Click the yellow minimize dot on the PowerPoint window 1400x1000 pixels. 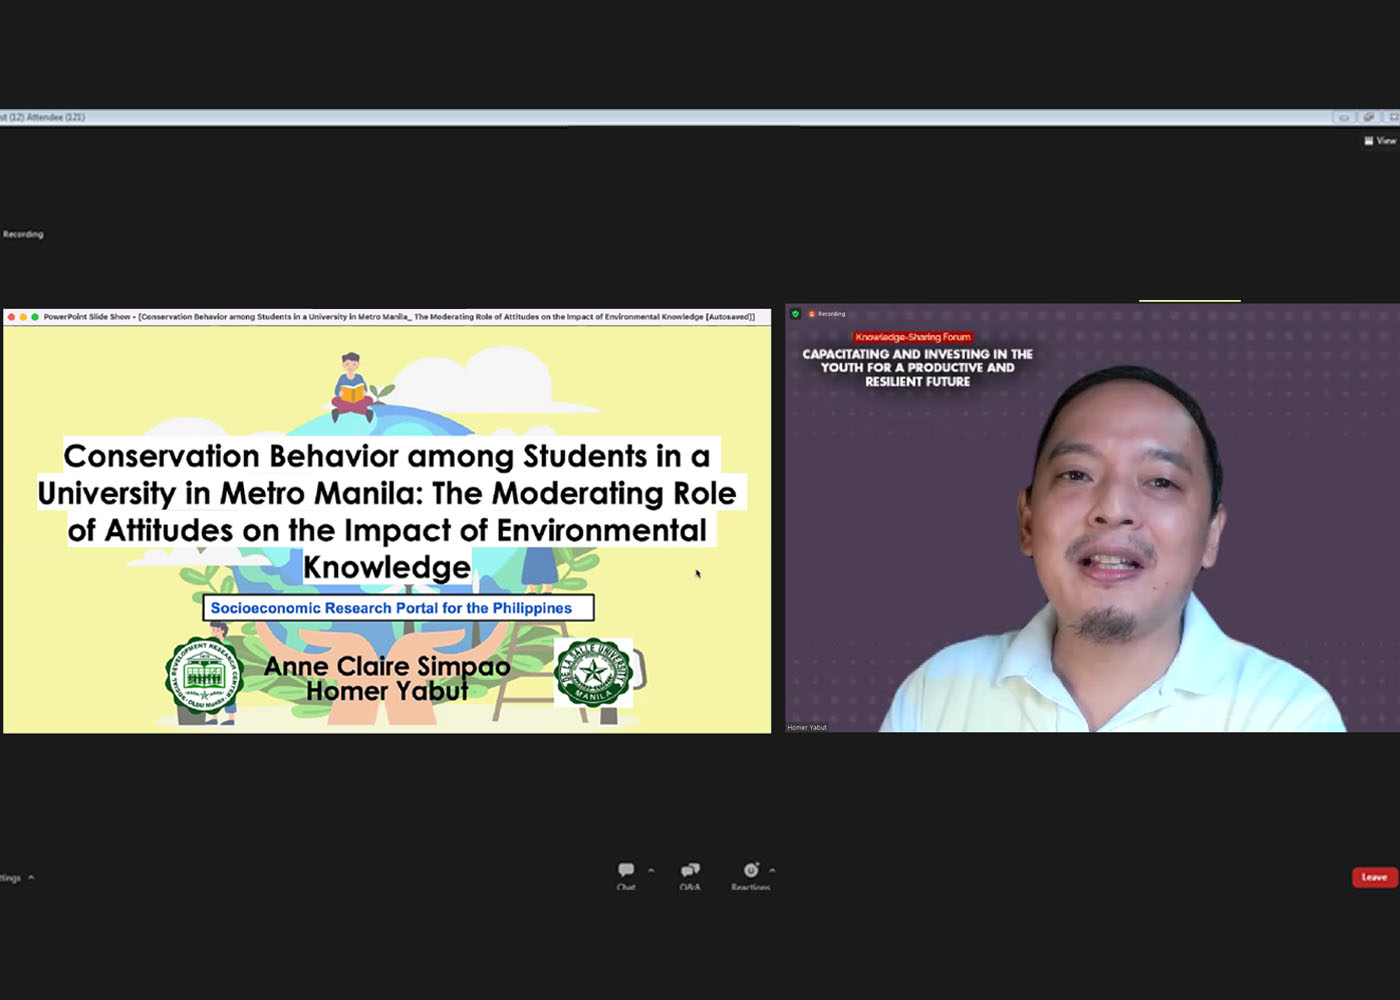point(23,317)
